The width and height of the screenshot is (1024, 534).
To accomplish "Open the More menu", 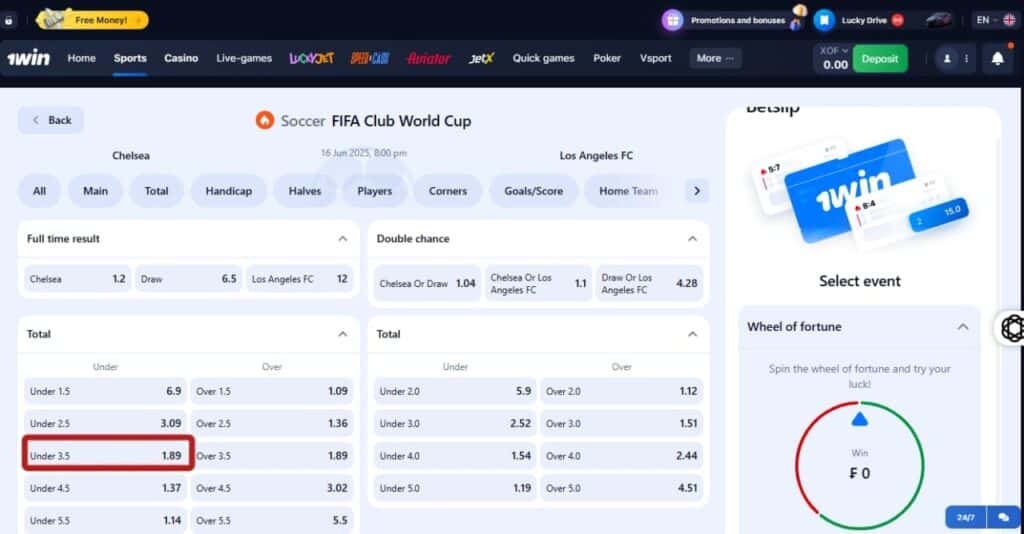I will point(715,58).
